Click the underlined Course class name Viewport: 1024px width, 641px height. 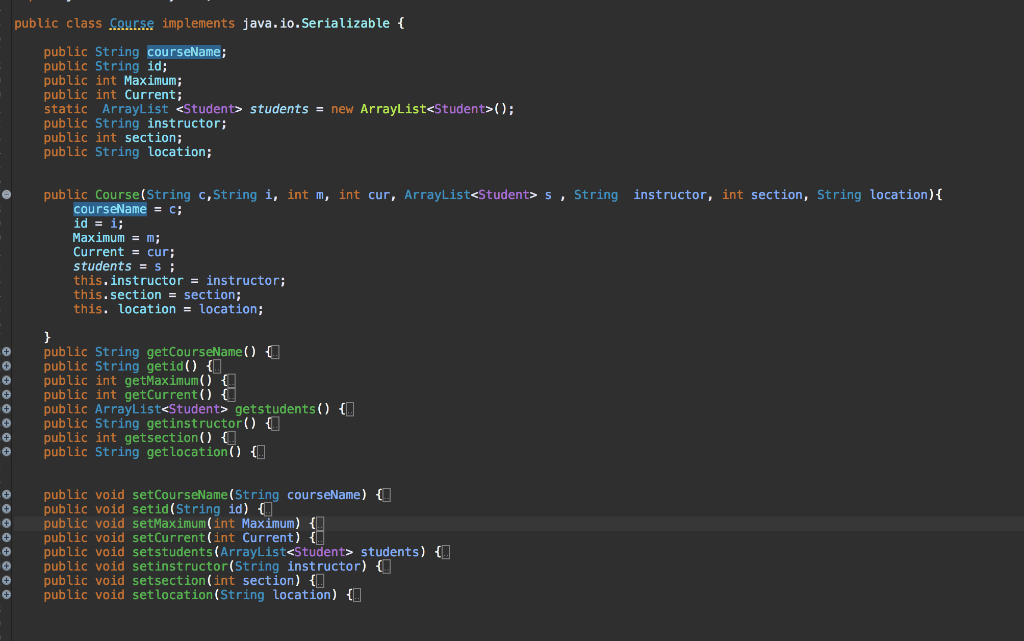point(132,23)
